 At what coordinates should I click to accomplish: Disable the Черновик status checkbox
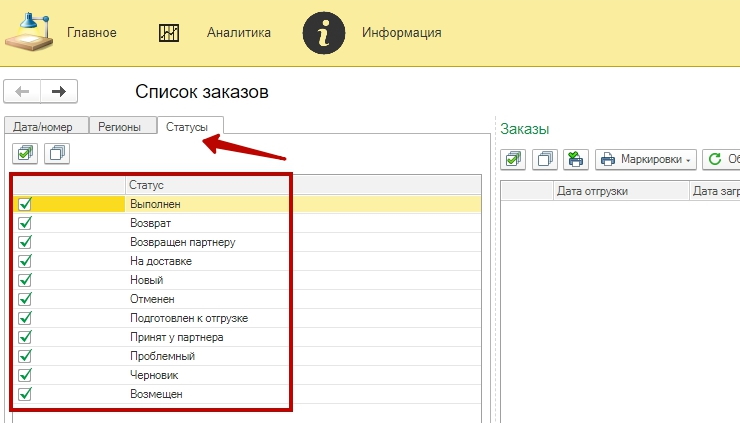tap(25, 375)
